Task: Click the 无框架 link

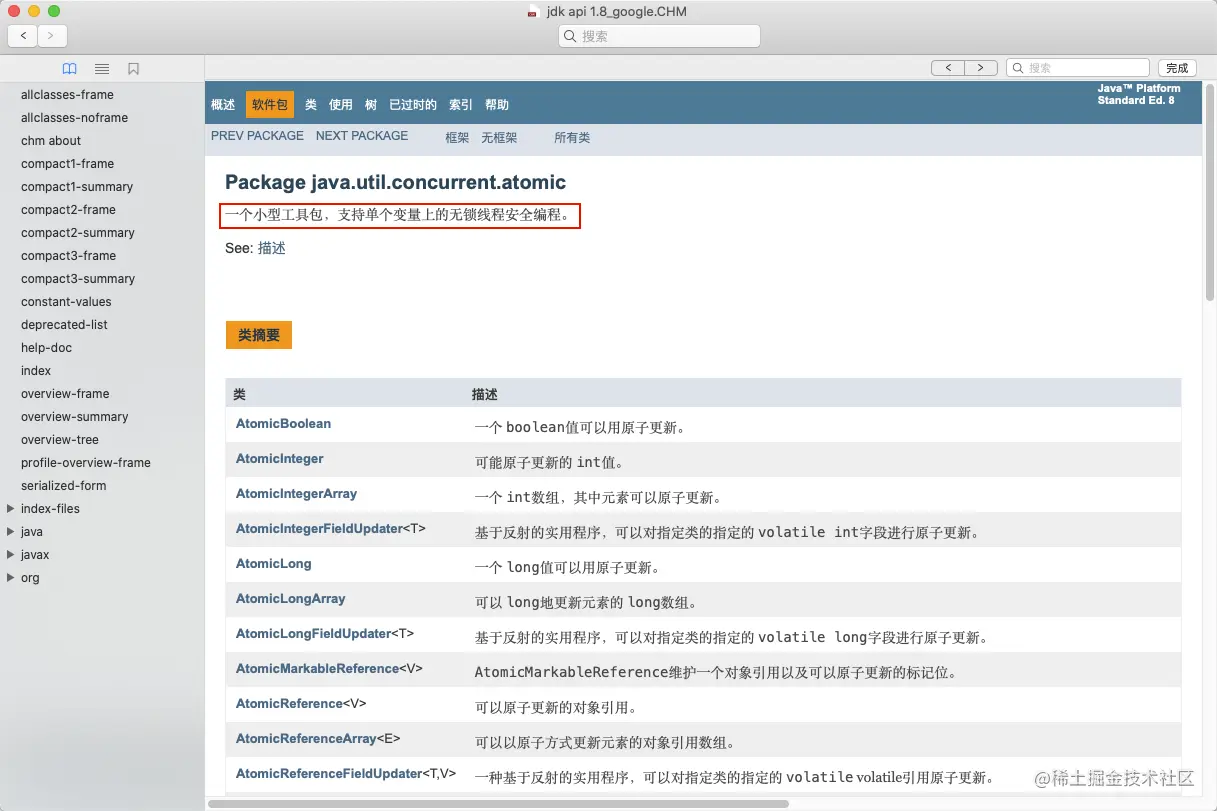Action: [x=500, y=138]
